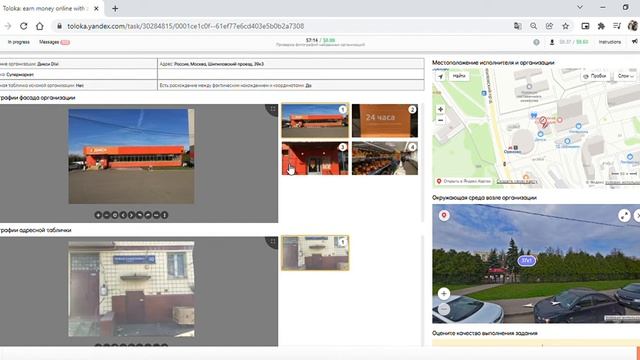Zoom in on the street panorama
This screenshot has height=360, width=640.
pos(444,293)
